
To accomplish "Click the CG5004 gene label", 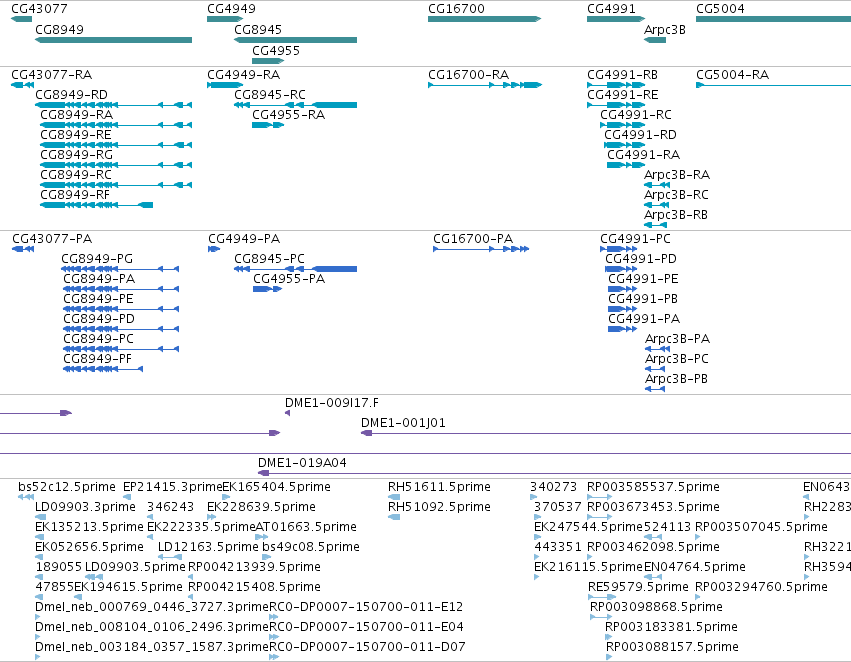I will tap(720, 9).
